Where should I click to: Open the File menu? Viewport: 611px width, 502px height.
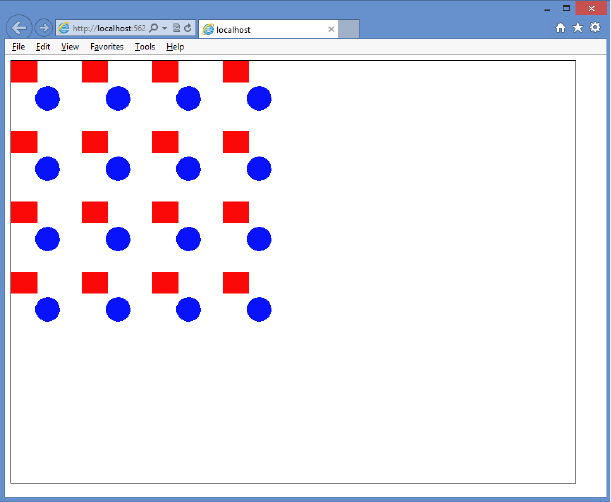point(18,47)
